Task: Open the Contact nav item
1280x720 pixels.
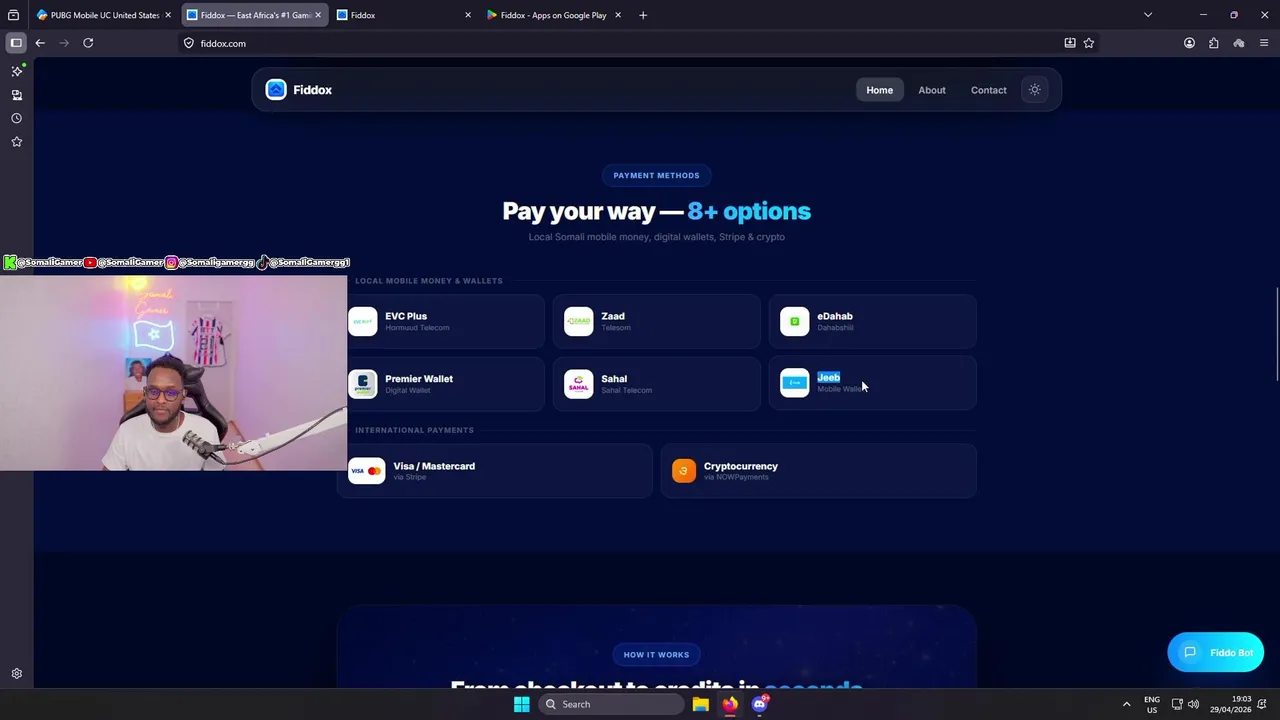Action: (988, 90)
